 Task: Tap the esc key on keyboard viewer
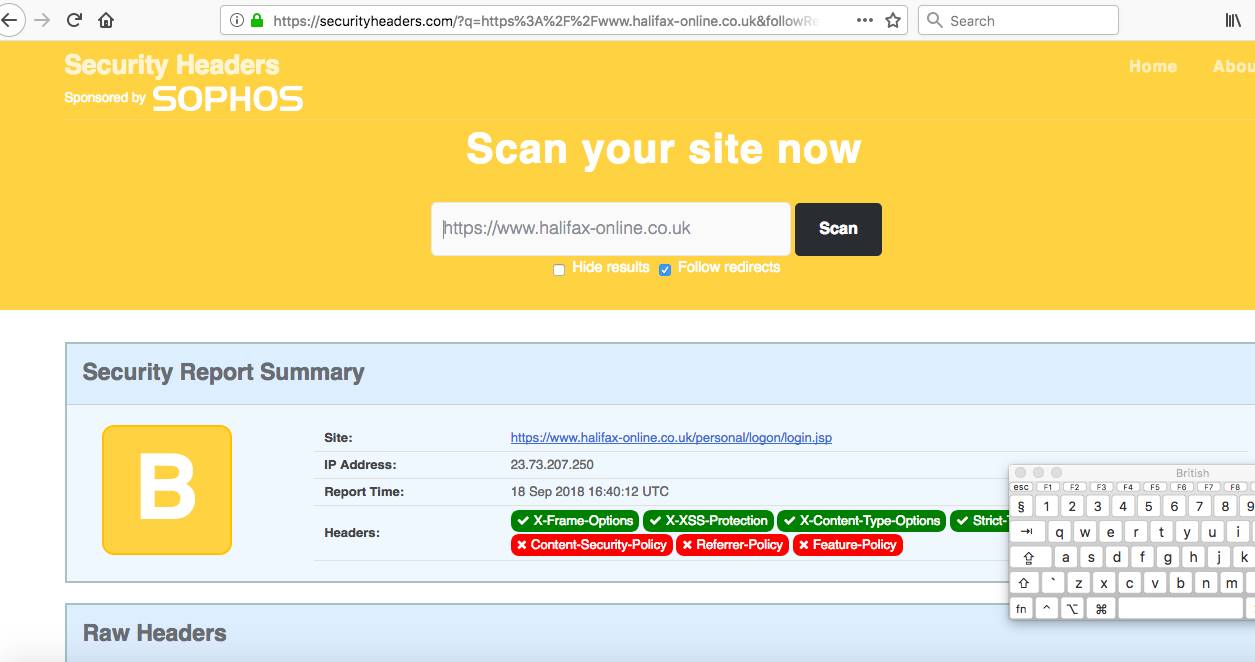1021,487
